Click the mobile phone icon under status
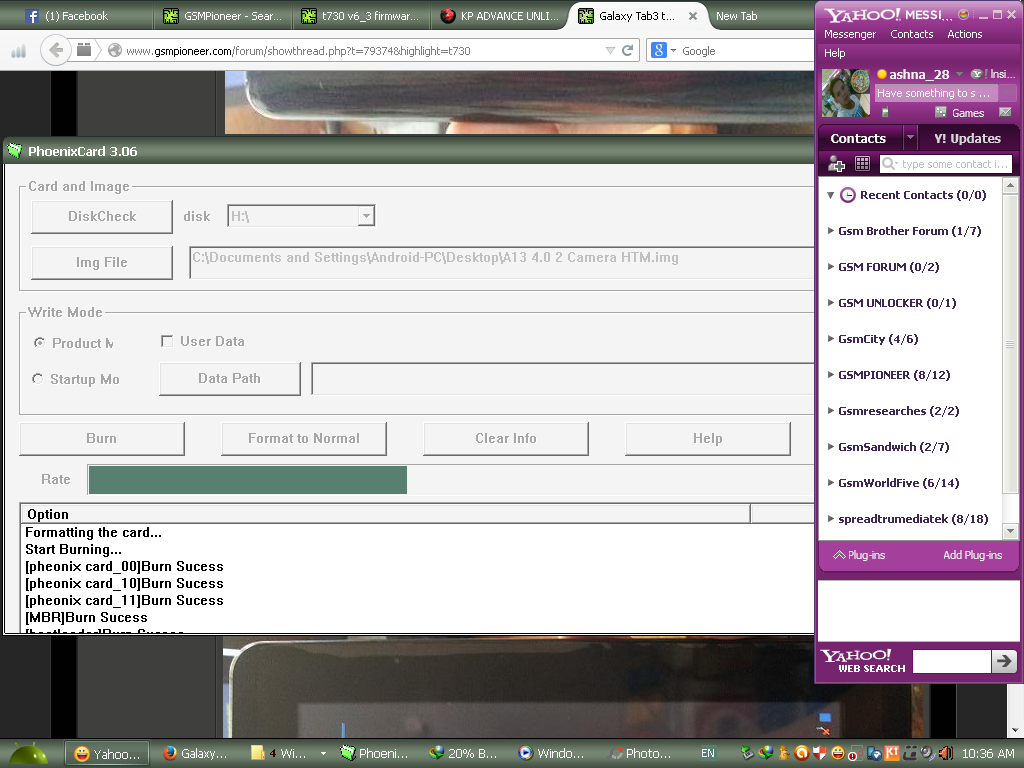Screen dimensions: 1024x768 [885, 112]
